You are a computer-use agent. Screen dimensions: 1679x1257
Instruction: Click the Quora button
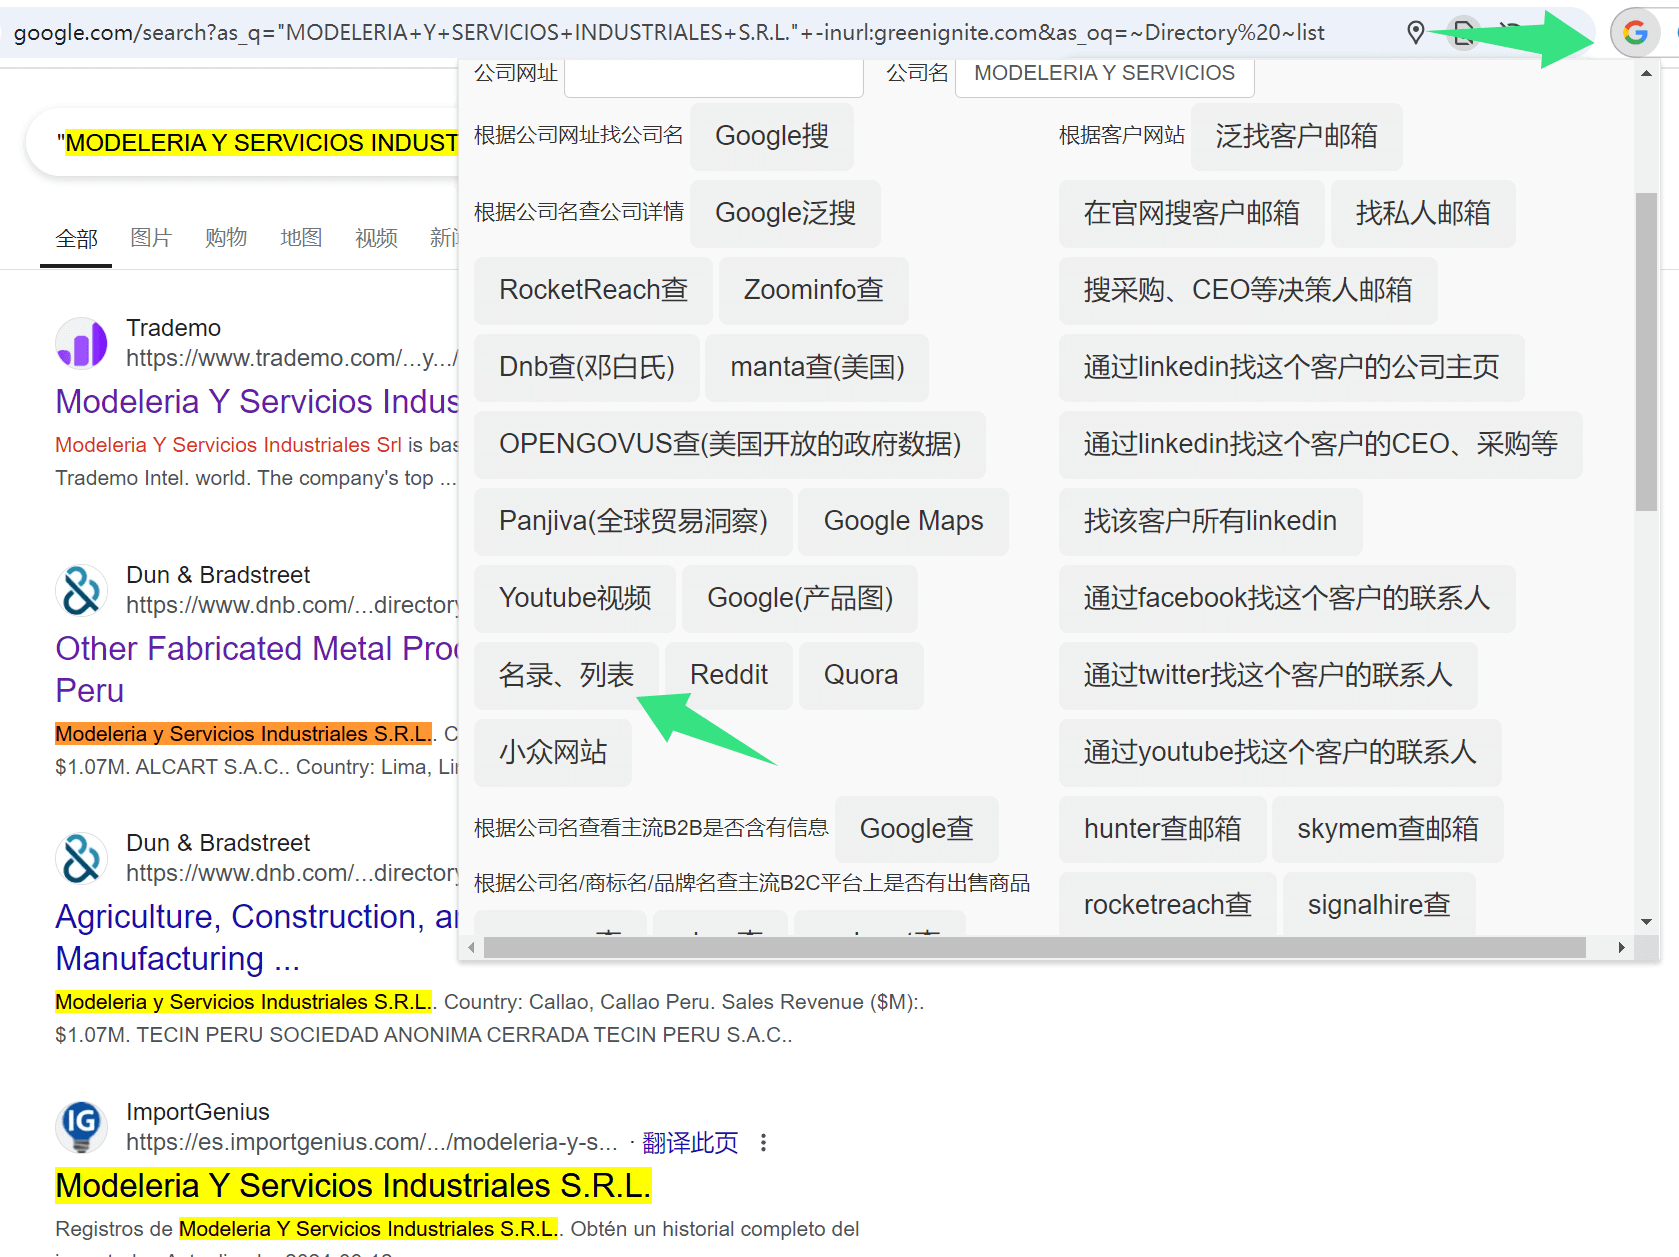click(861, 675)
